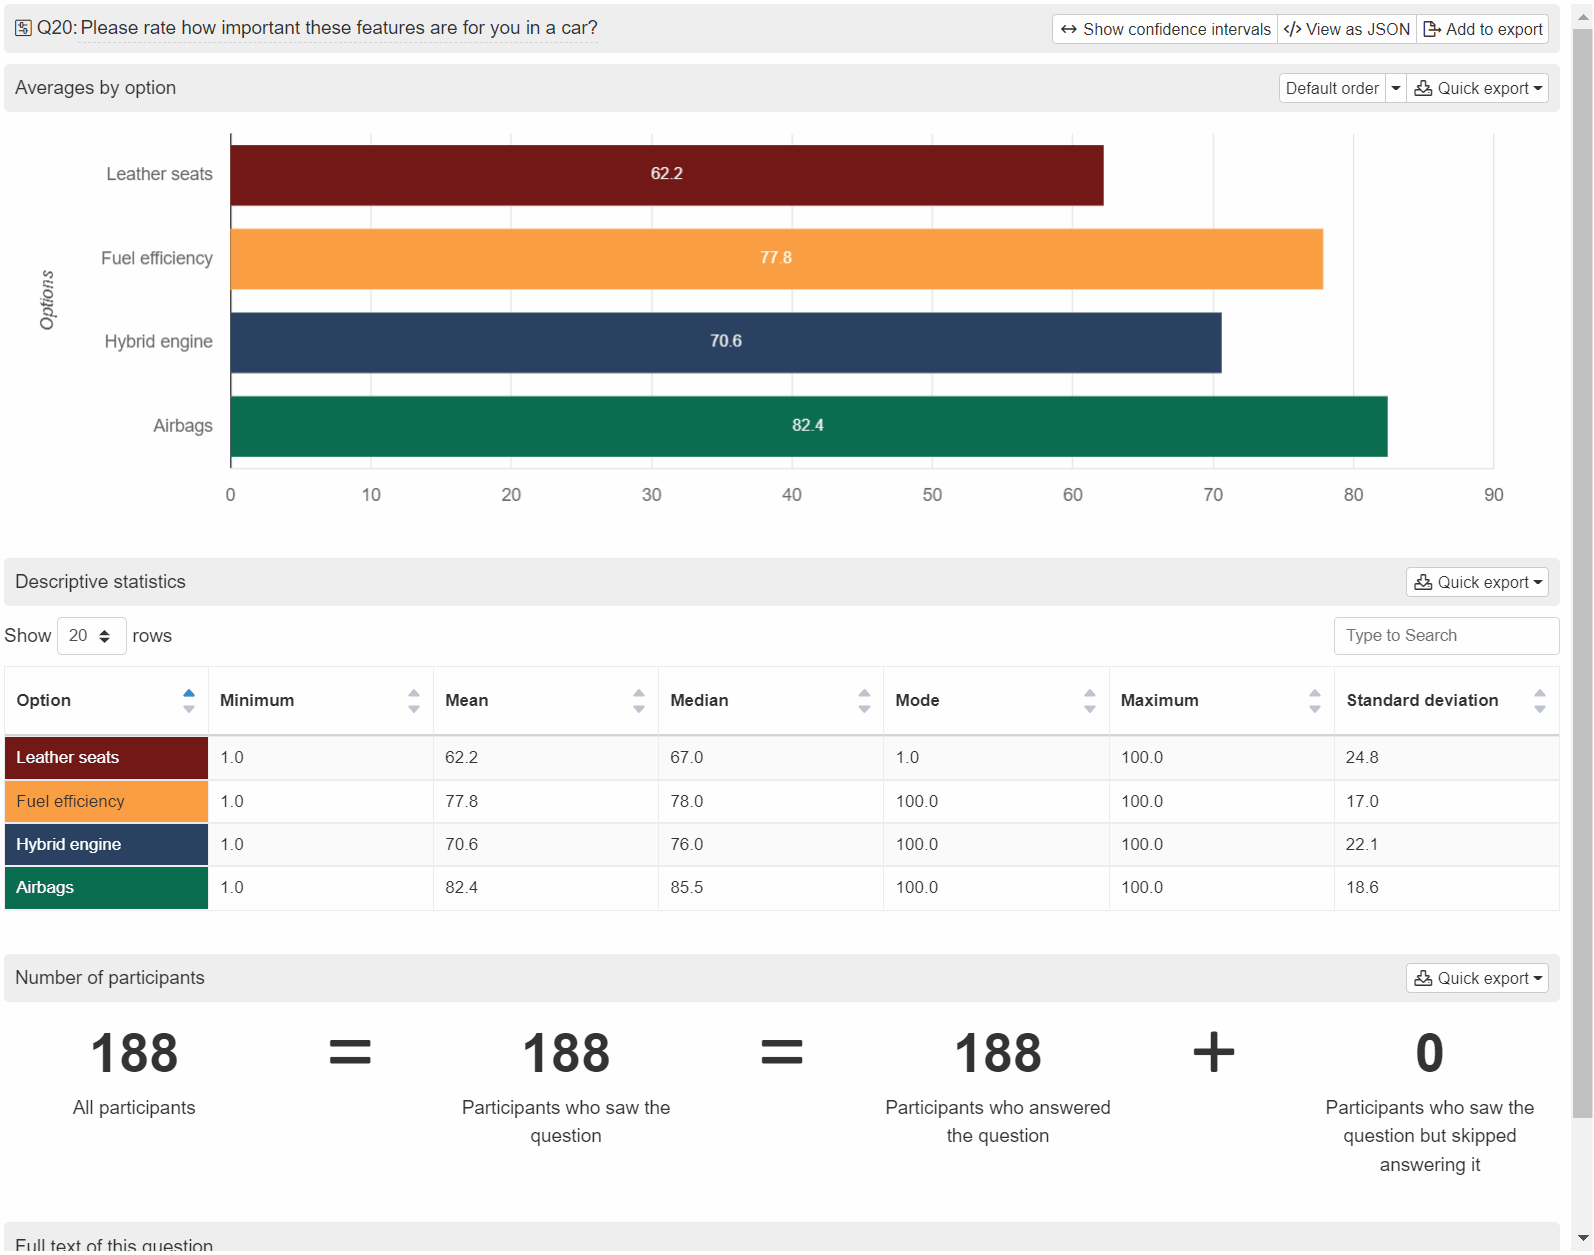
Task: Sort table by Maximum column arrows
Action: (x=1314, y=701)
